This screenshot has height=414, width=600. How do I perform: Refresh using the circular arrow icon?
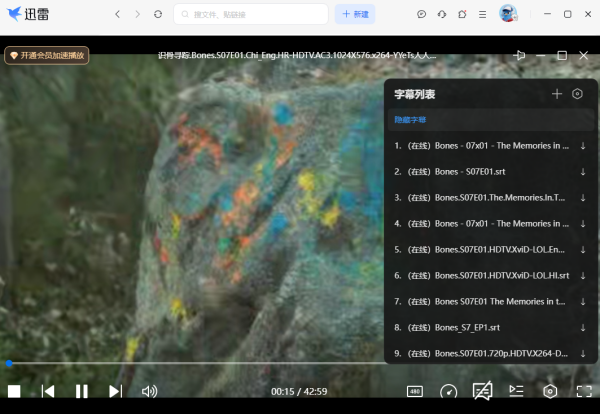[x=158, y=14]
